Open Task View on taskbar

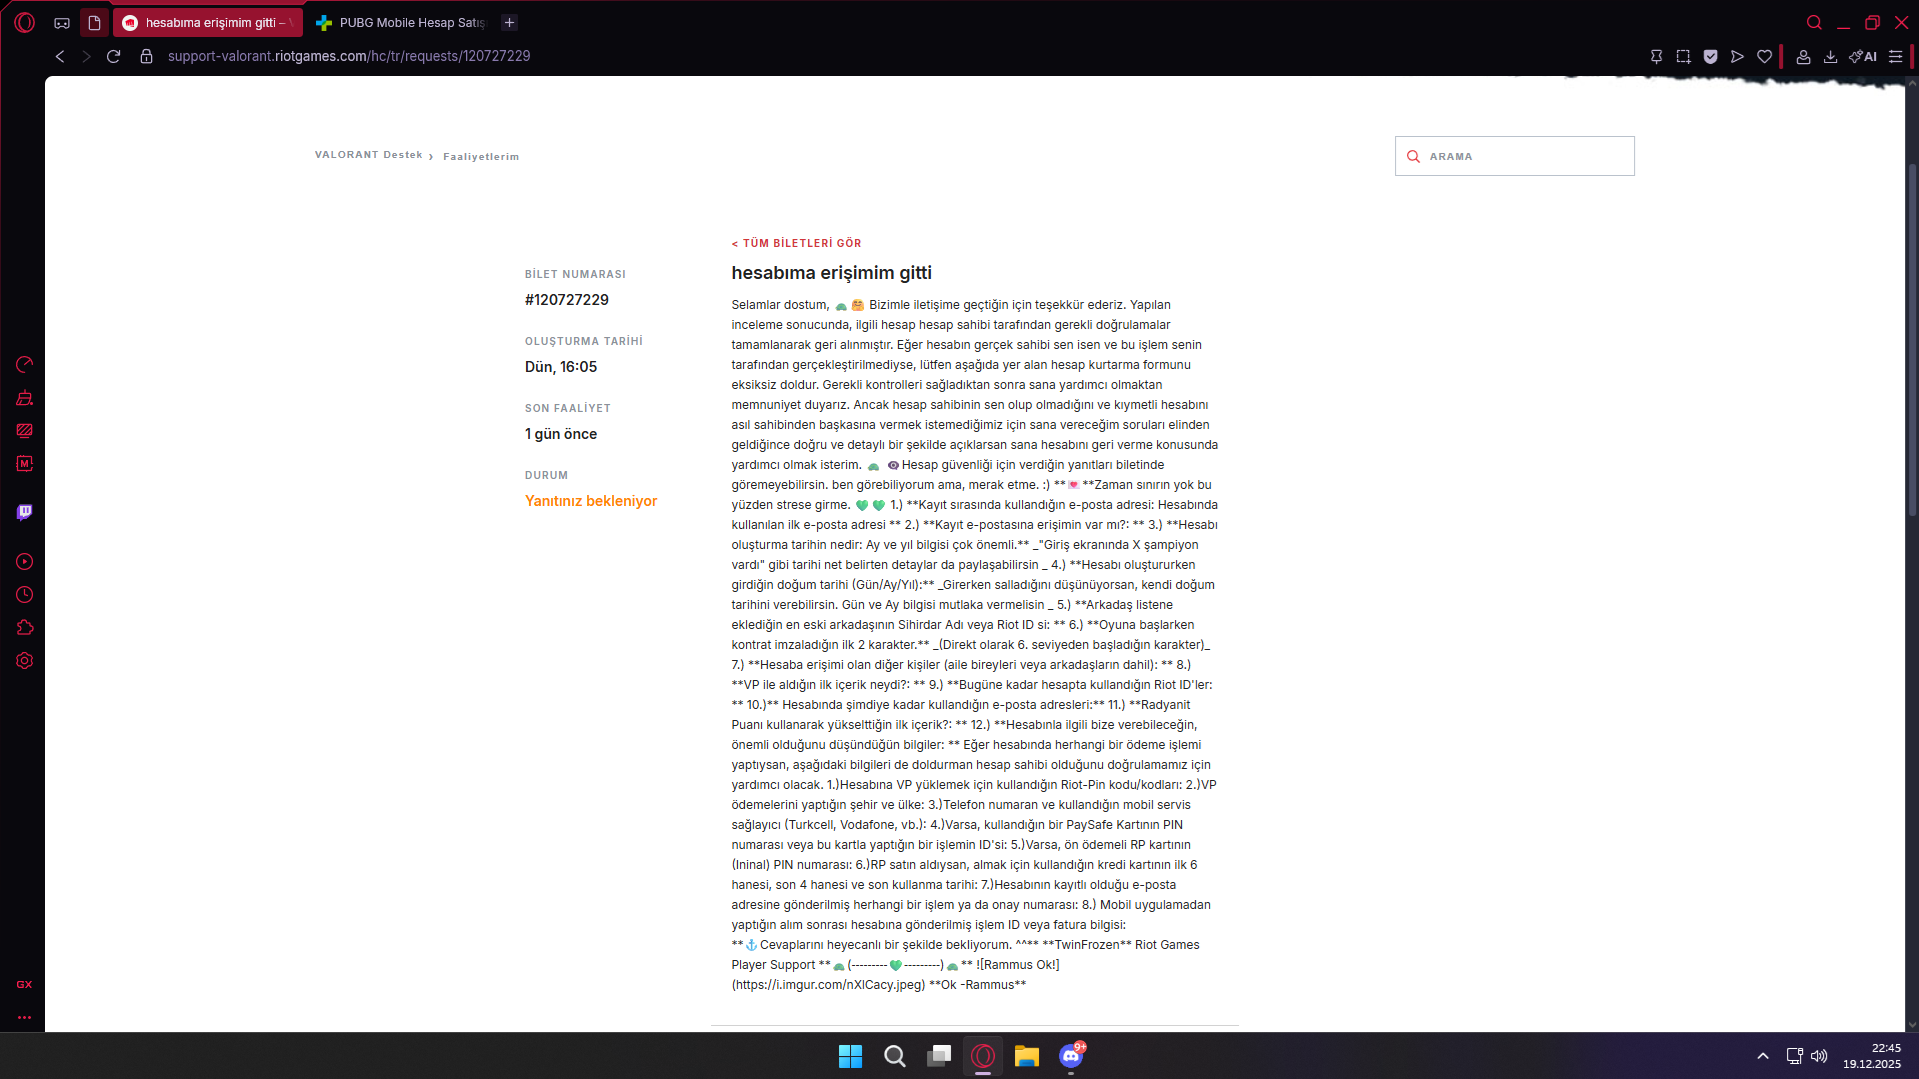939,1056
